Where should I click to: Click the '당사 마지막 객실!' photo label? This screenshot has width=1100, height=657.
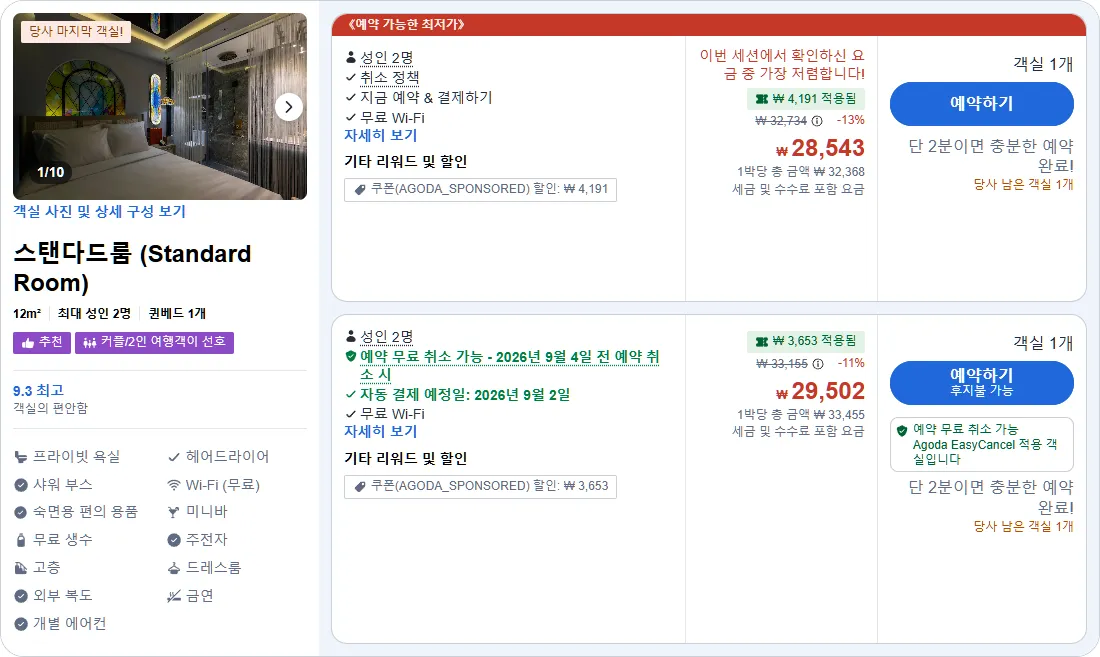tap(76, 31)
